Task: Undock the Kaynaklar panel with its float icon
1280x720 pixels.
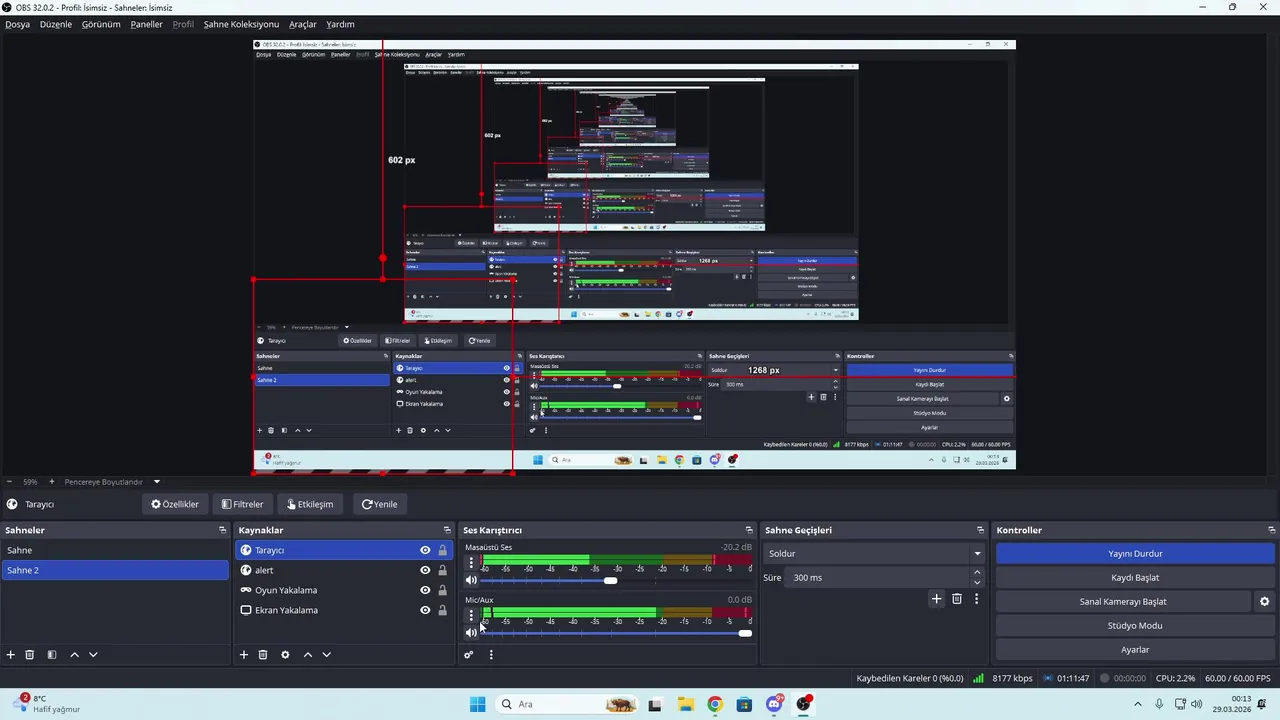Action: click(447, 530)
